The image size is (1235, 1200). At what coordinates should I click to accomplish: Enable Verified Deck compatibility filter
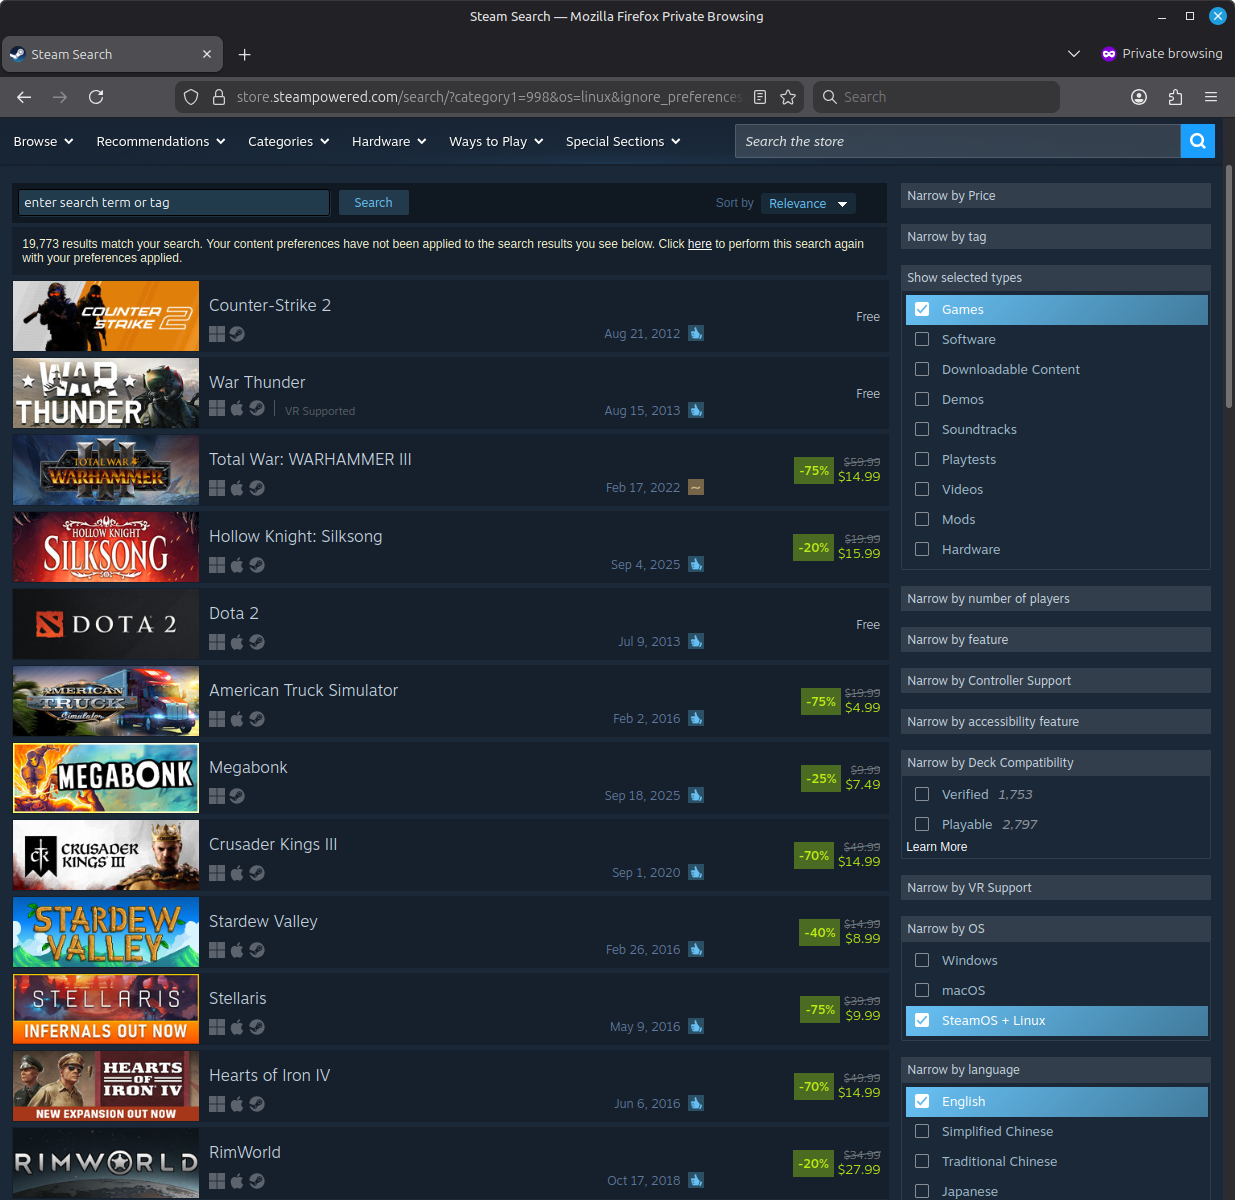click(x=922, y=794)
